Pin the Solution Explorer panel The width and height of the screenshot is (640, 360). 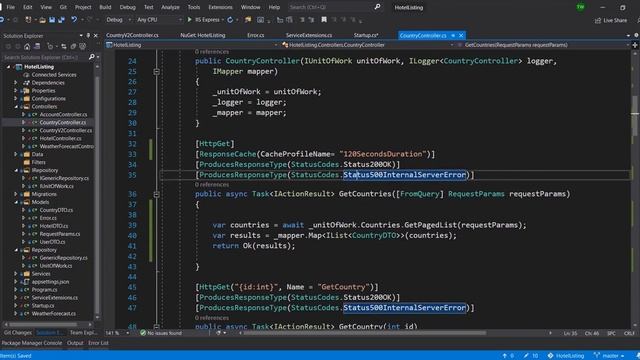(x=88, y=36)
